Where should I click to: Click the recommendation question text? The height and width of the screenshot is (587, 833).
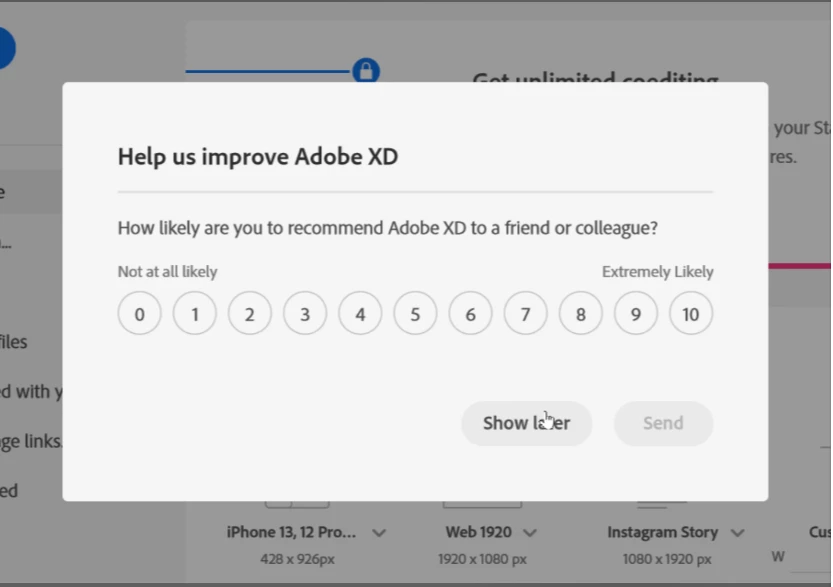(x=388, y=228)
